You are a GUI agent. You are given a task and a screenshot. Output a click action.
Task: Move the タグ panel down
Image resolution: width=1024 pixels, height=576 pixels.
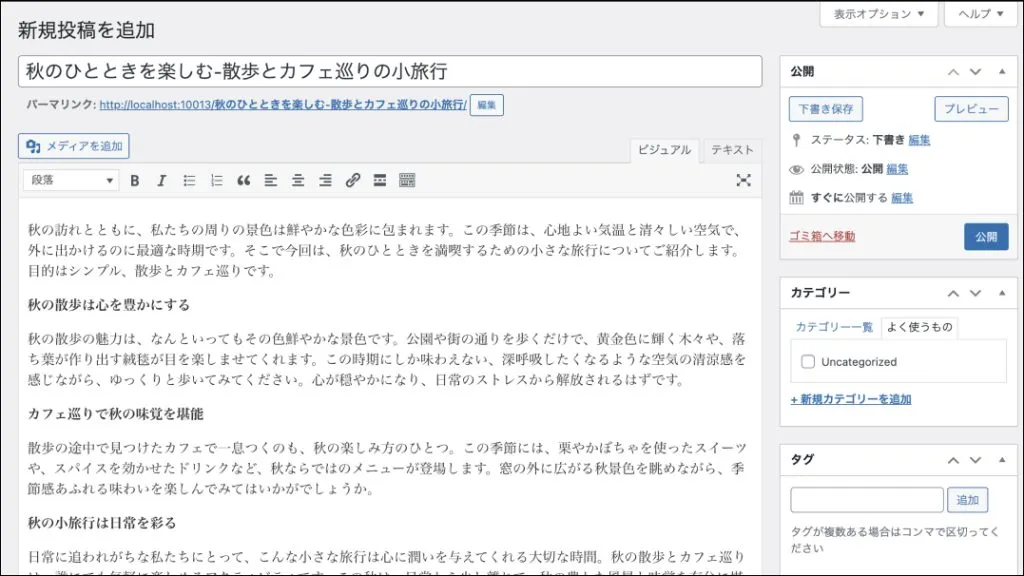975,460
